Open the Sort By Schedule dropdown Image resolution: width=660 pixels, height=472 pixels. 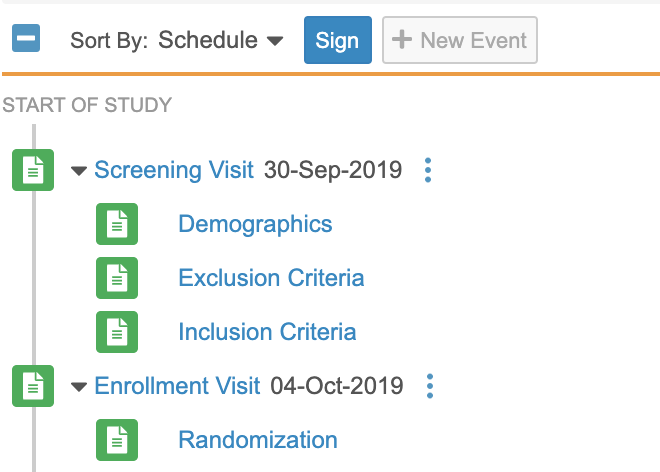pos(221,41)
